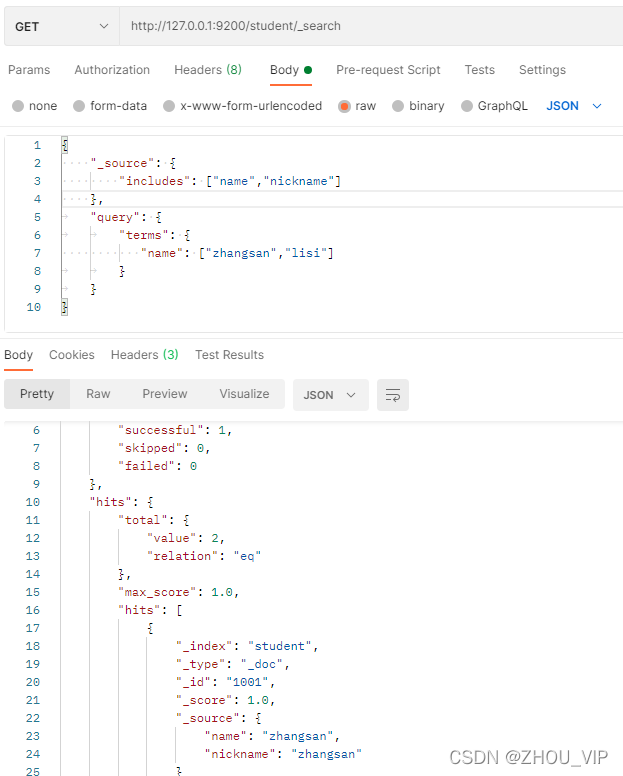Click the "_id": "1001" line

pyautogui.click(x=225, y=682)
